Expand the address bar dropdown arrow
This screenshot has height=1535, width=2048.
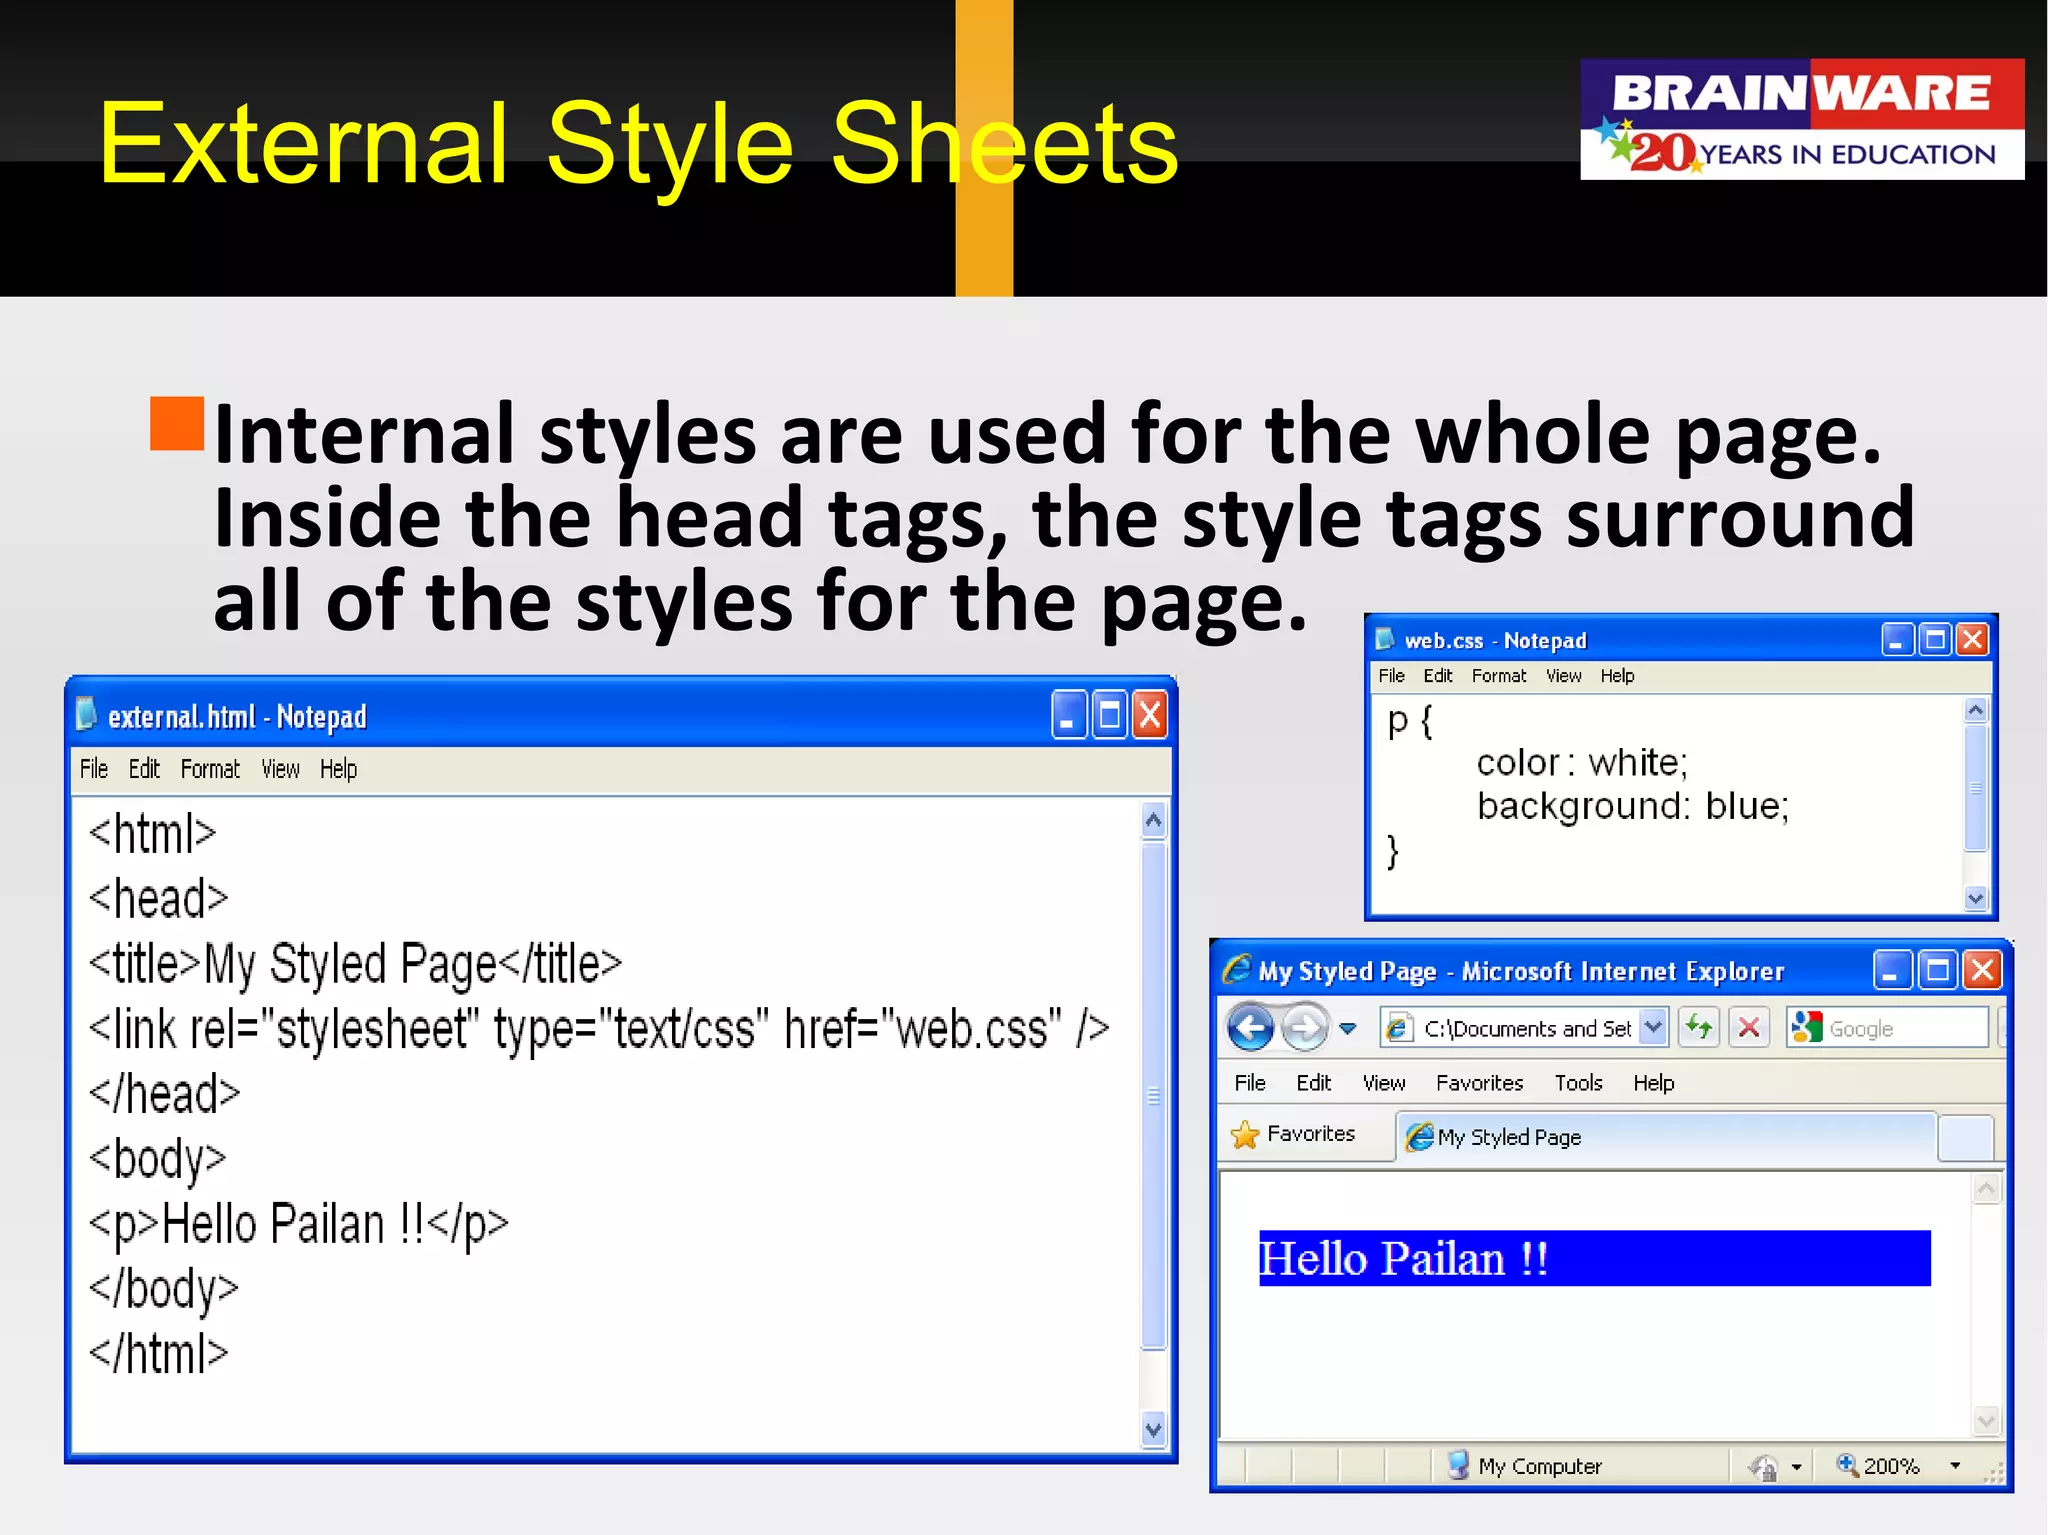tap(1654, 1027)
